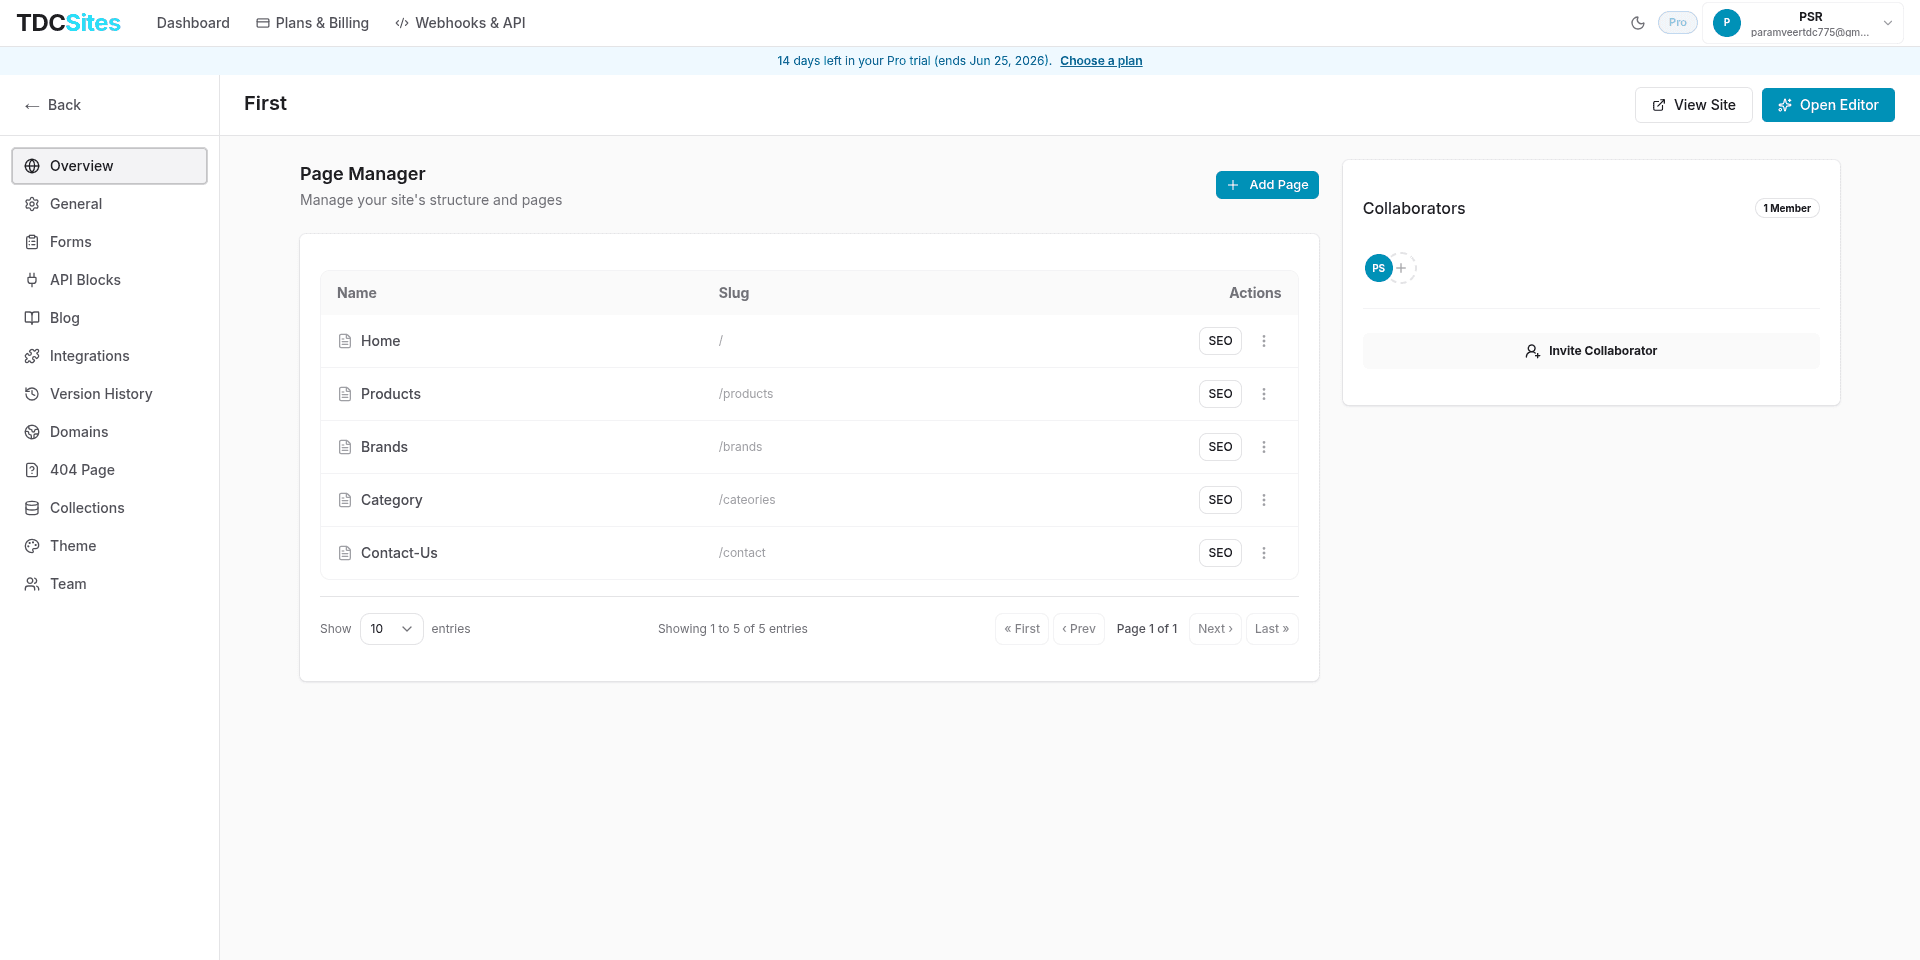Screen dimensions: 1920x960
Task: Click the PS collaborator avatar
Action: [1378, 268]
